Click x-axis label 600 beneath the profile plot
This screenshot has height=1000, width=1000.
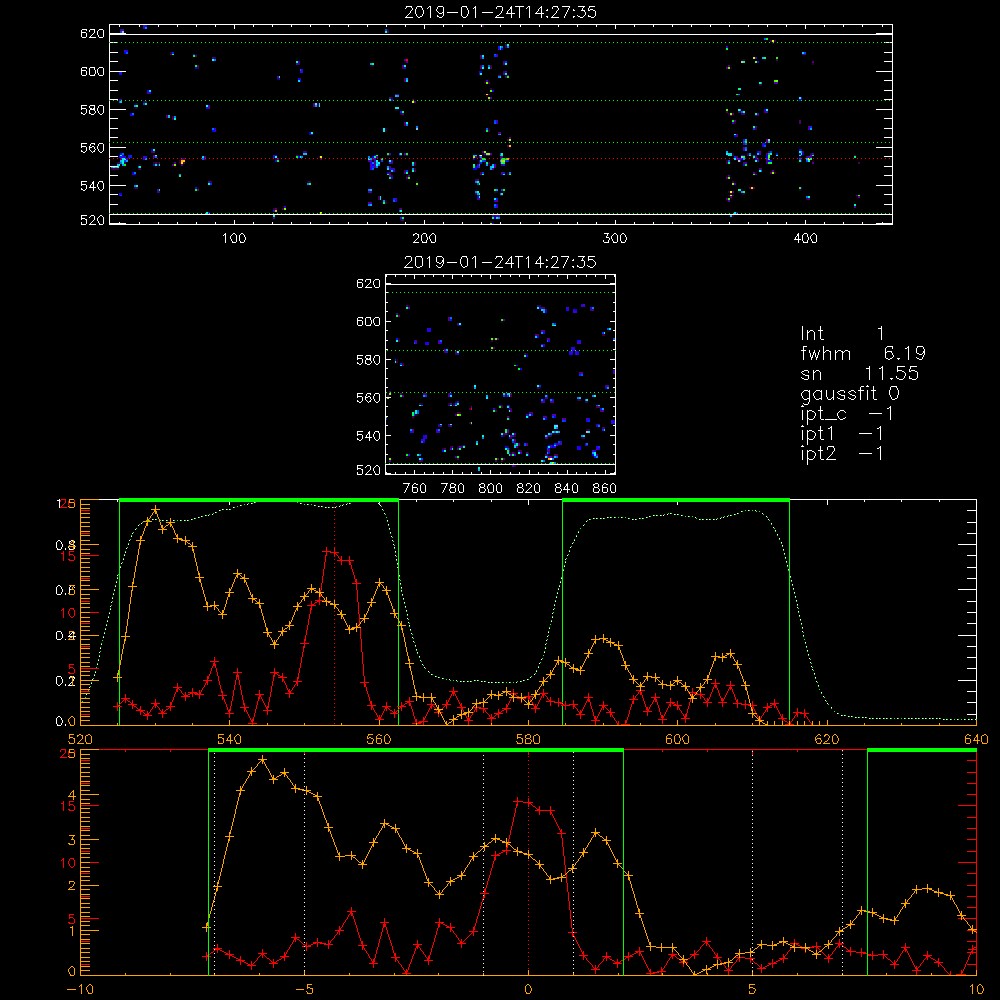coord(677,740)
